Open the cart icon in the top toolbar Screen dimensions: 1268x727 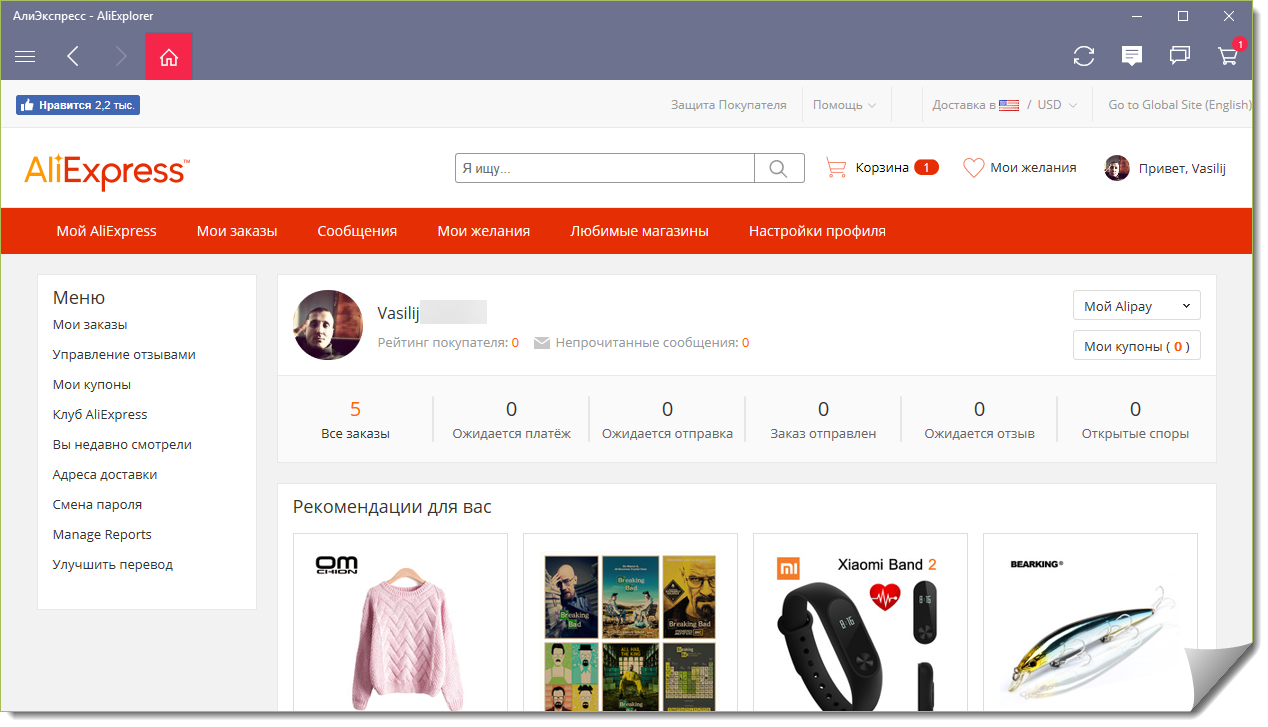1227,57
